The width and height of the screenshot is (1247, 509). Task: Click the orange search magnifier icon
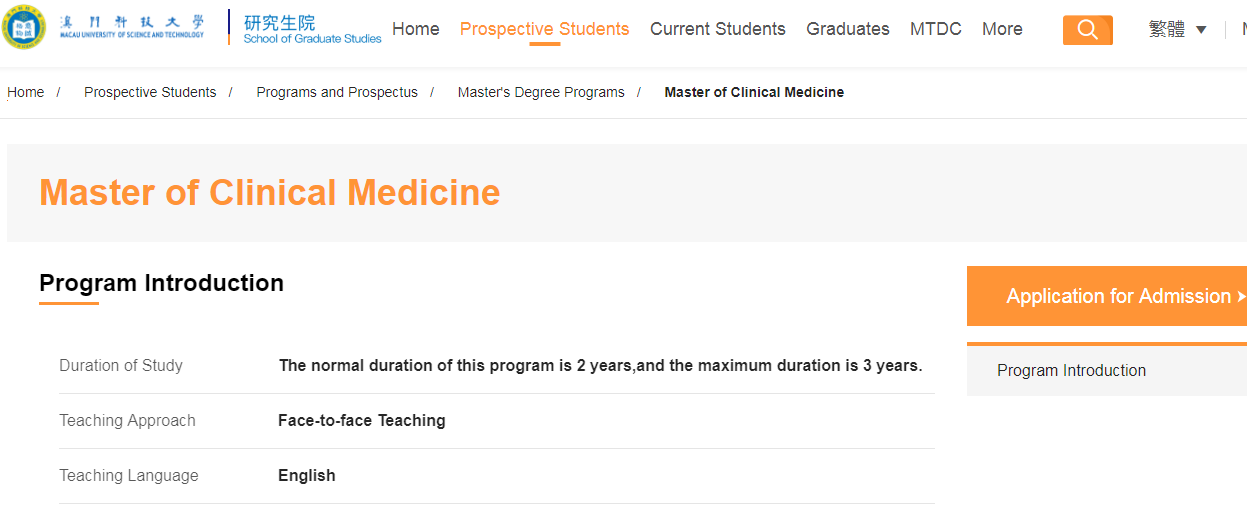[x=1088, y=30]
